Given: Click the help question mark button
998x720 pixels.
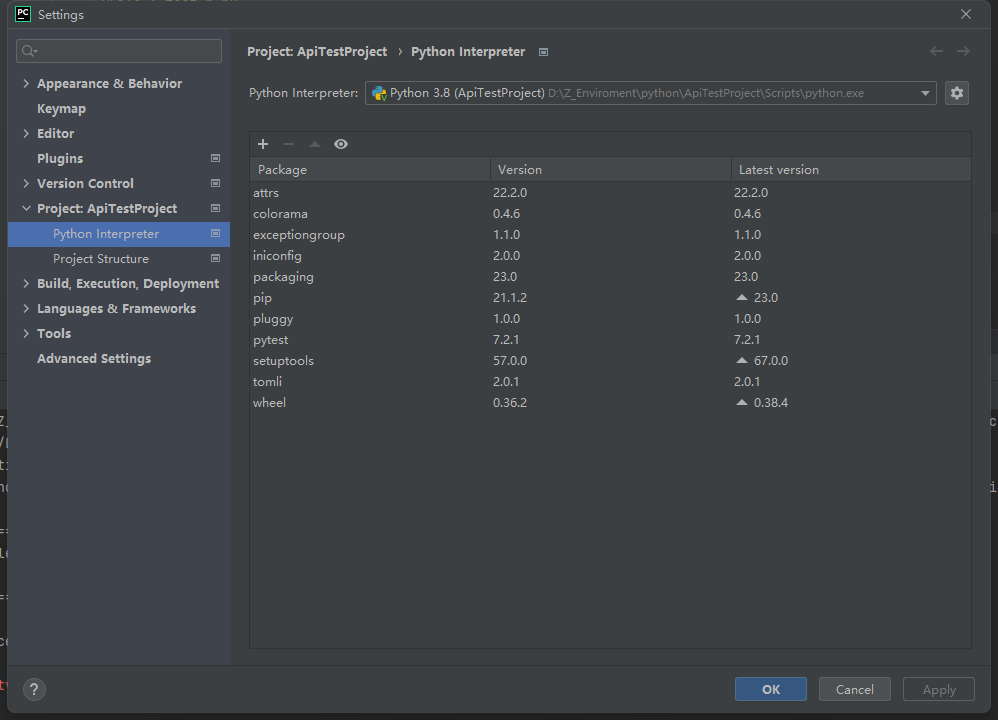Looking at the screenshot, I should (34, 689).
